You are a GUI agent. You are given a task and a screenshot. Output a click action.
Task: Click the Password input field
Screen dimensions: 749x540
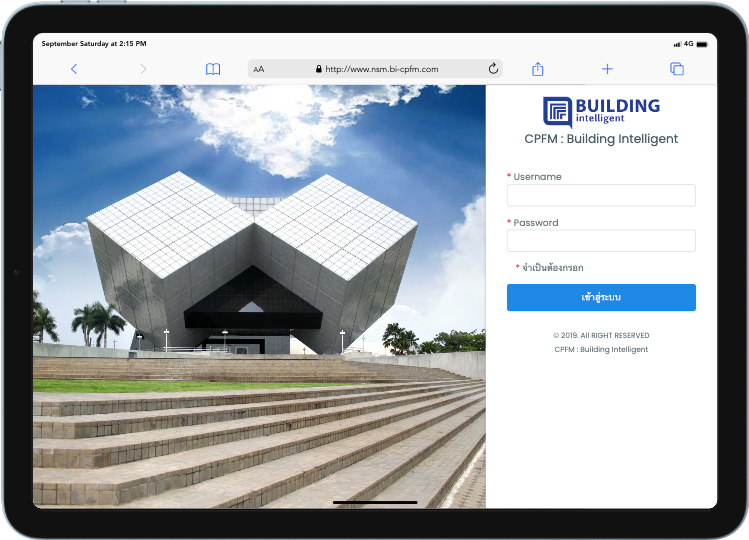[x=601, y=241]
